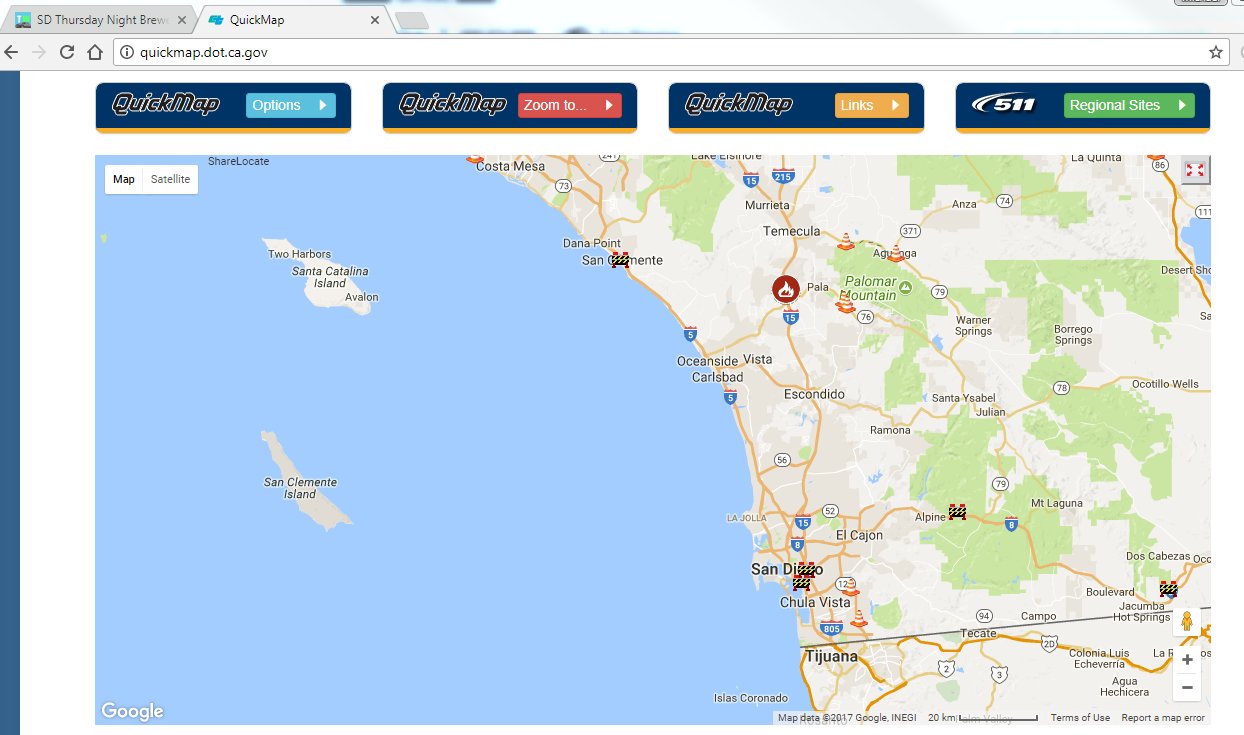Click the Dana Point label
Image resolution: width=1244 pixels, height=735 pixels.
592,243
